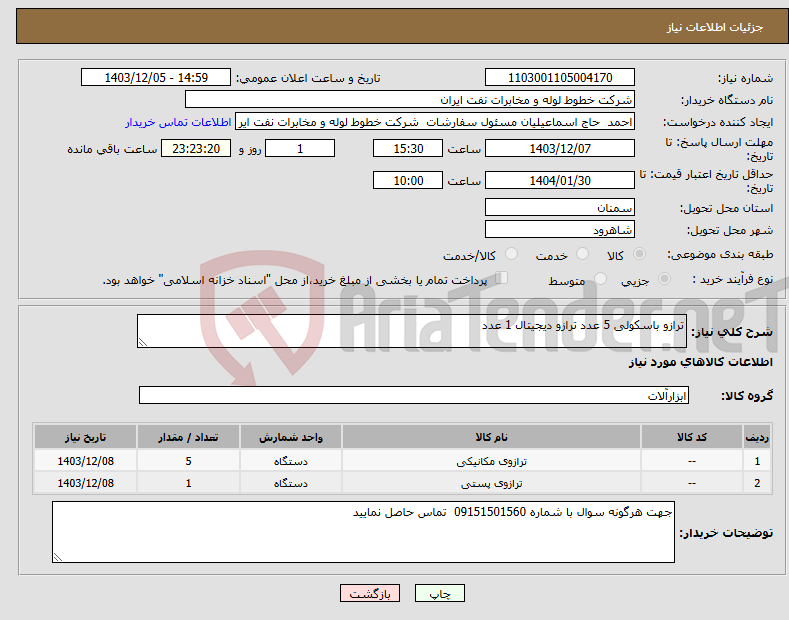Click the ردیف column header
This screenshot has width=789, height=620.
(x=757, y=437)
